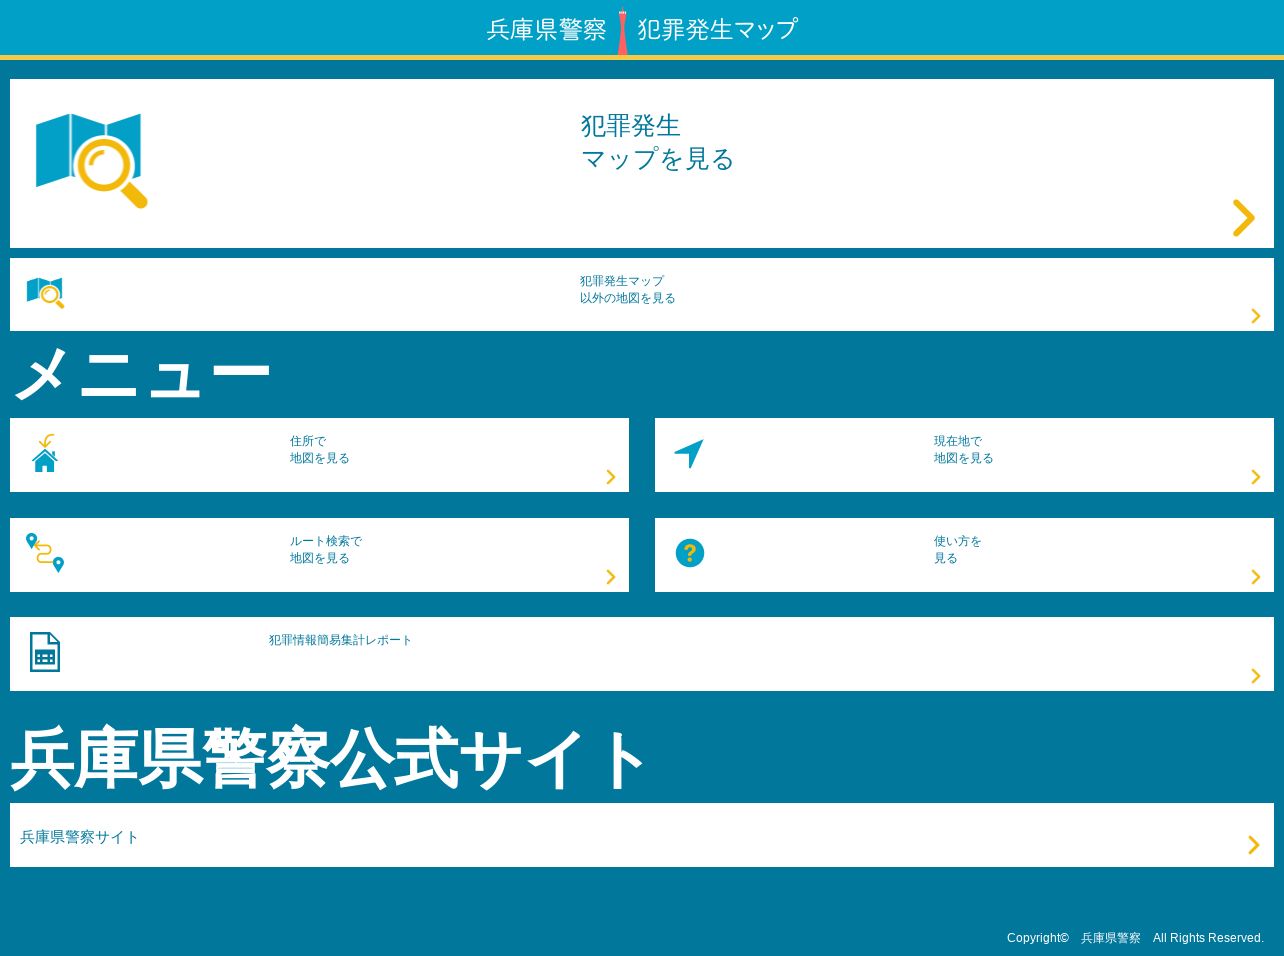Click 兵庫県警察 in the footer

(1110, 938)
